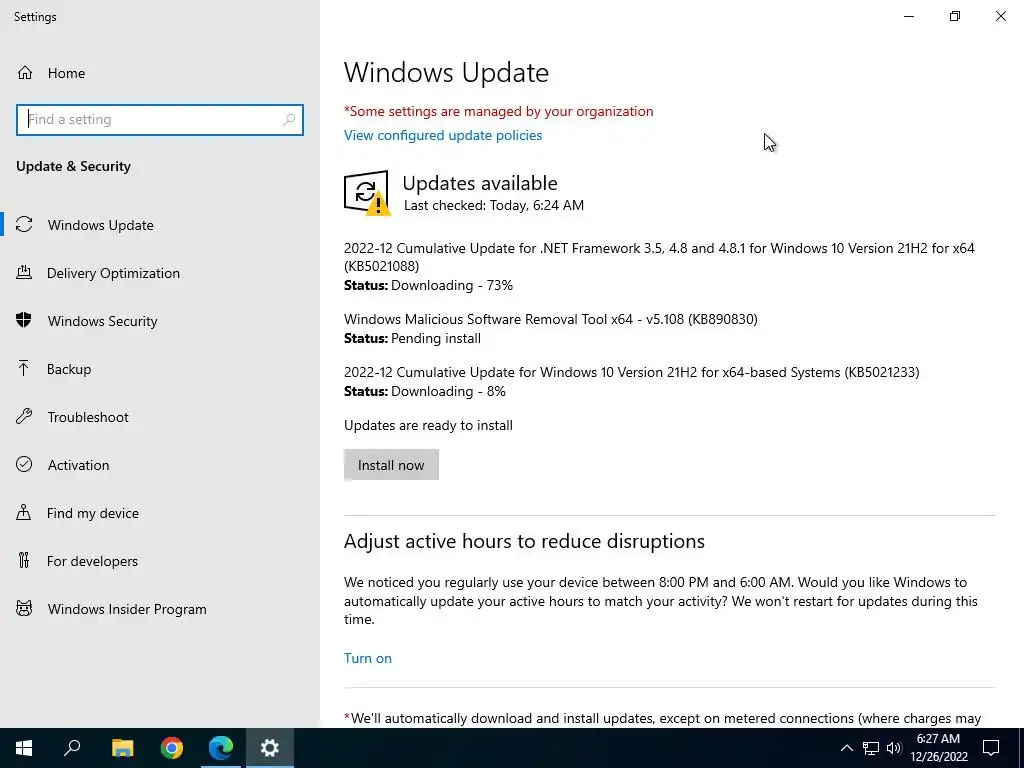The width and height of the screenshot is (1024, 768).
Task: Restore down the Settings window
Action: [x=955, y=16]
